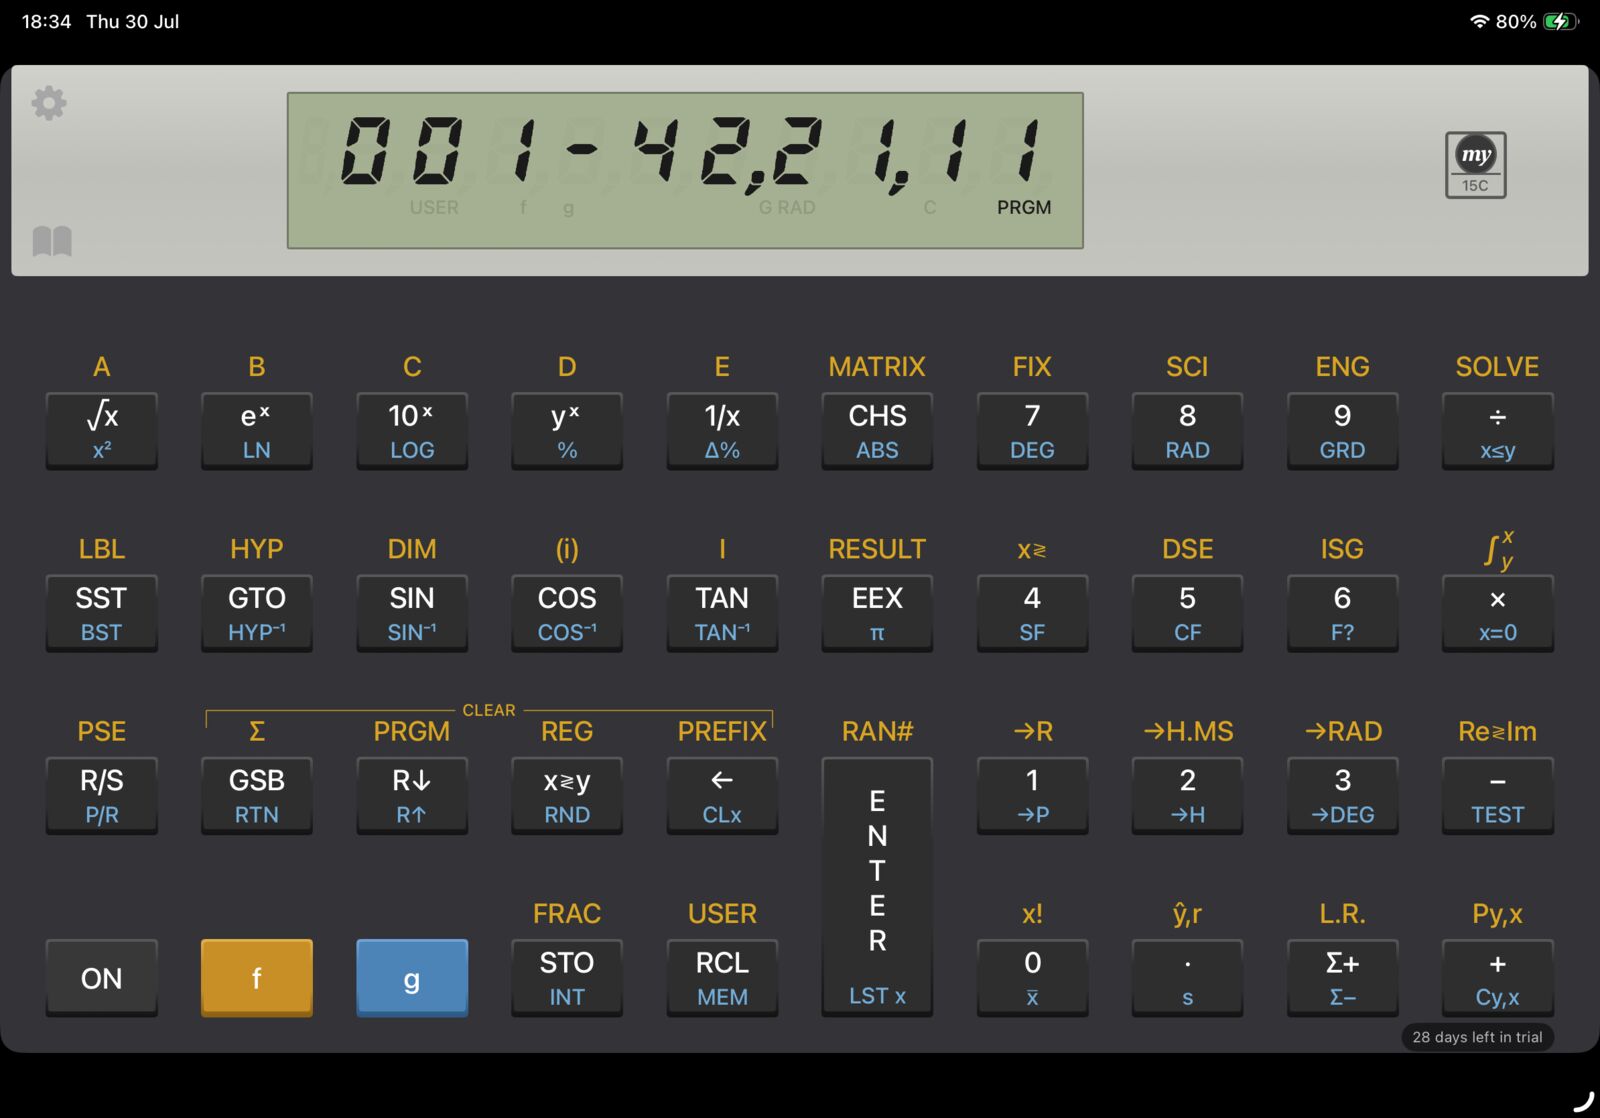The image size is (1600, 1118).
Task: Tap the my 15C logo badge
Action: [1475, 165]
